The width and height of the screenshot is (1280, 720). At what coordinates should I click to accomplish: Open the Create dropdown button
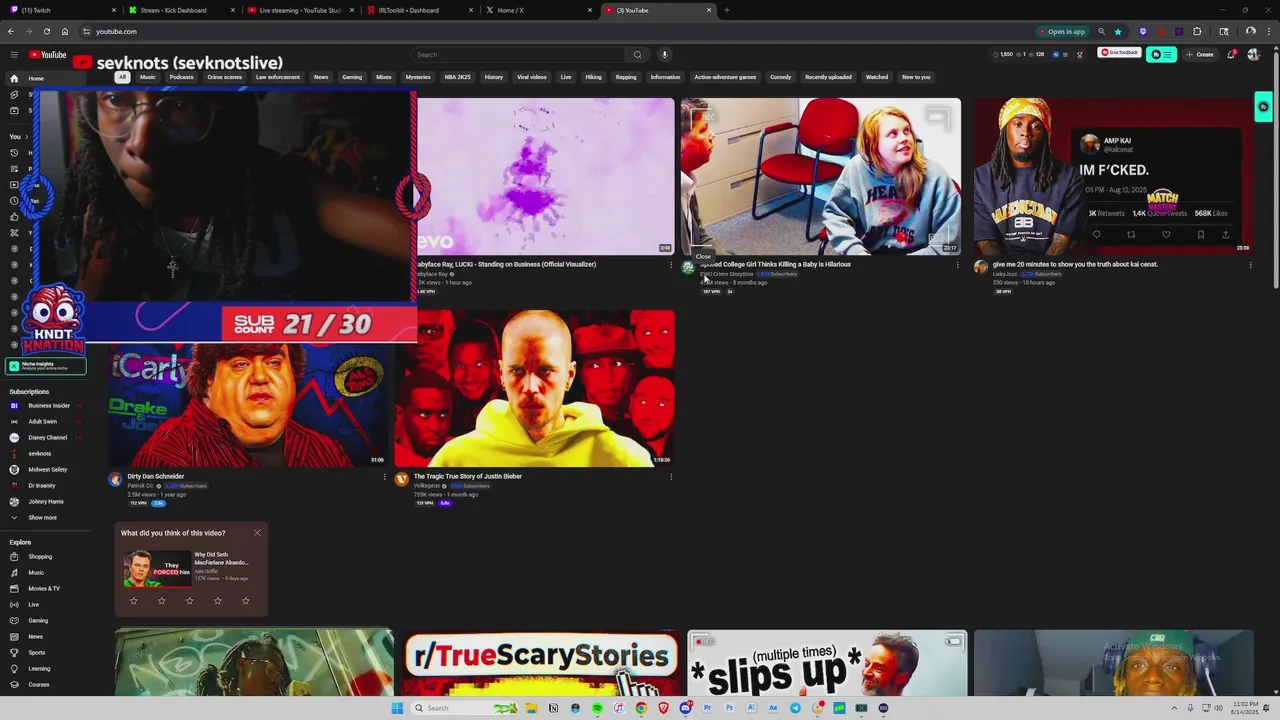click(x=1199, y=55)
